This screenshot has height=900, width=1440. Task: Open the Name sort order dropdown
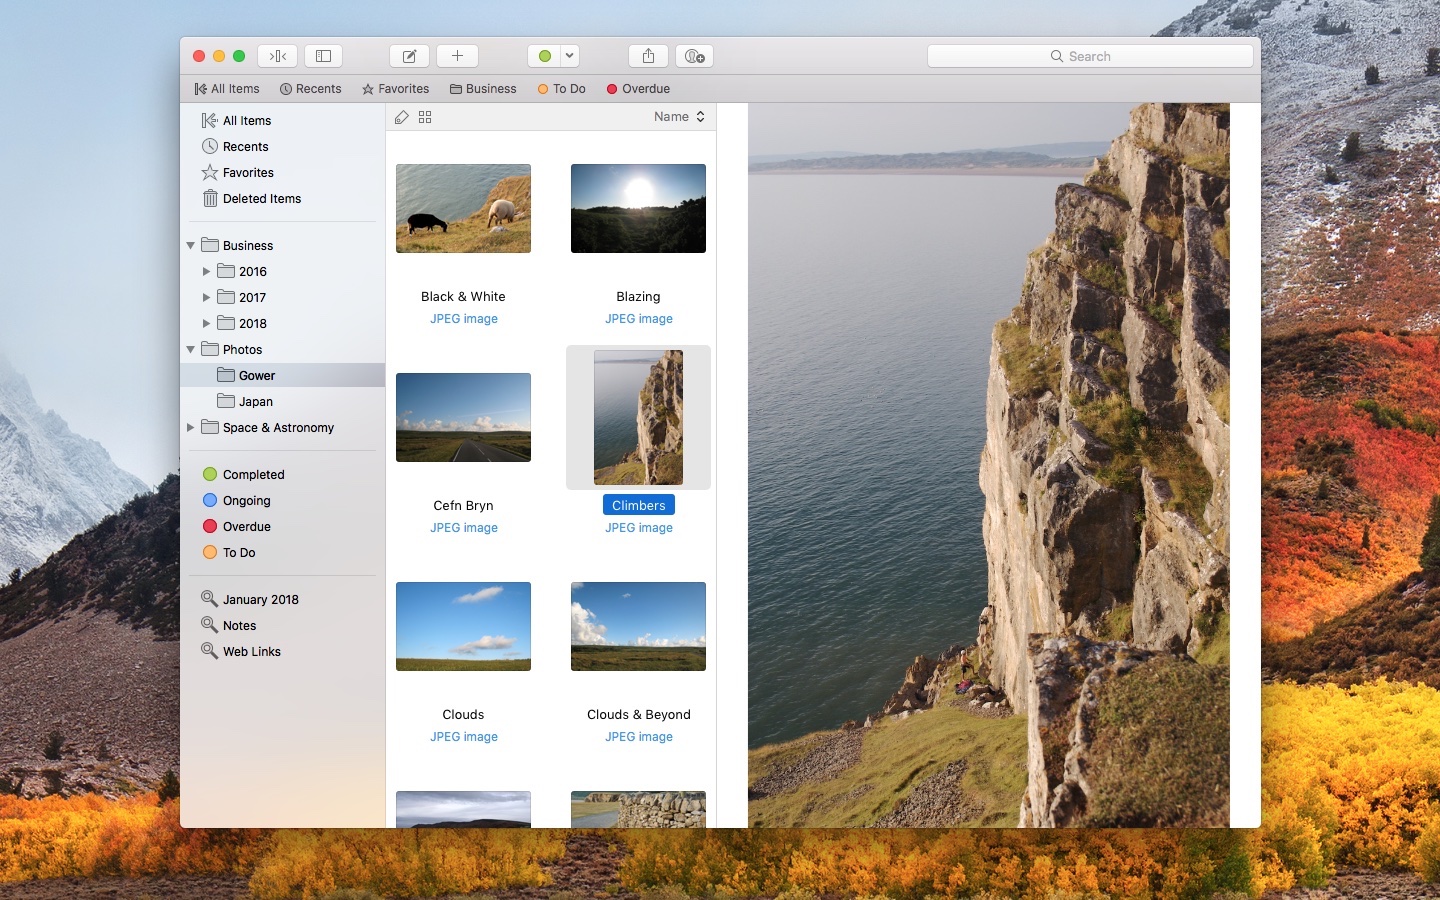[x=679, y=117]
